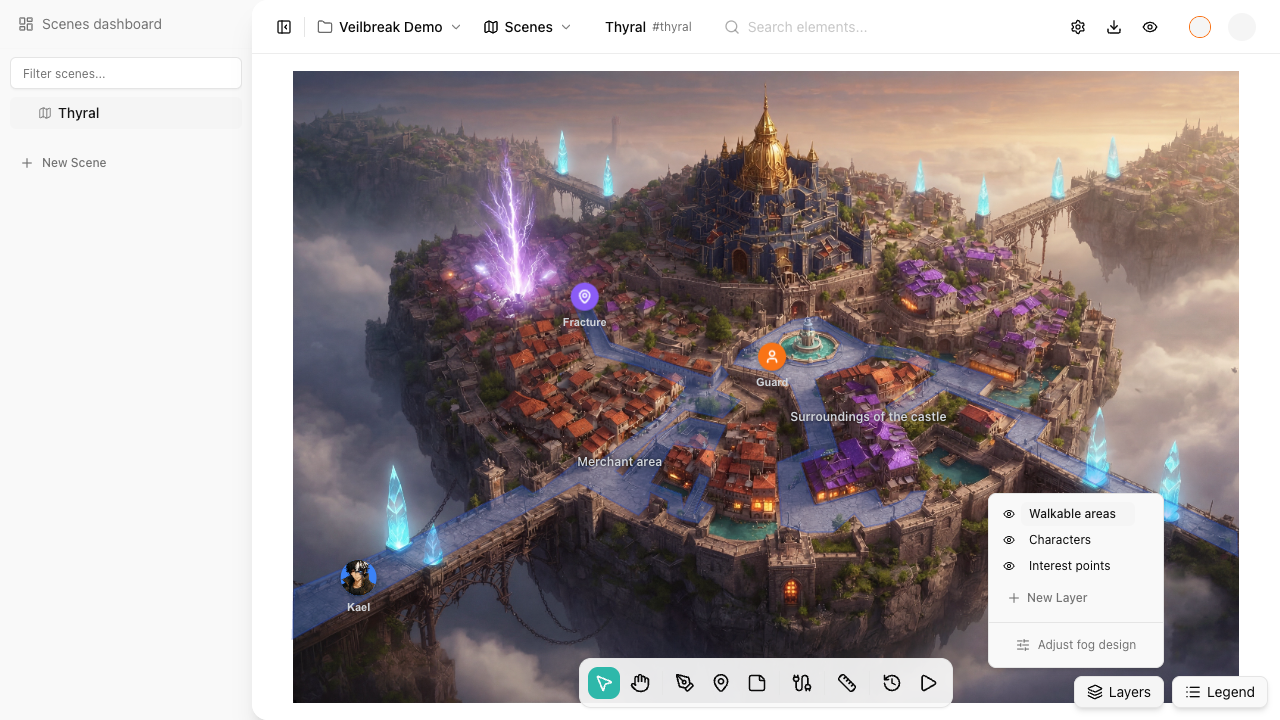Click the download export icon

[x=1114, y=27]
